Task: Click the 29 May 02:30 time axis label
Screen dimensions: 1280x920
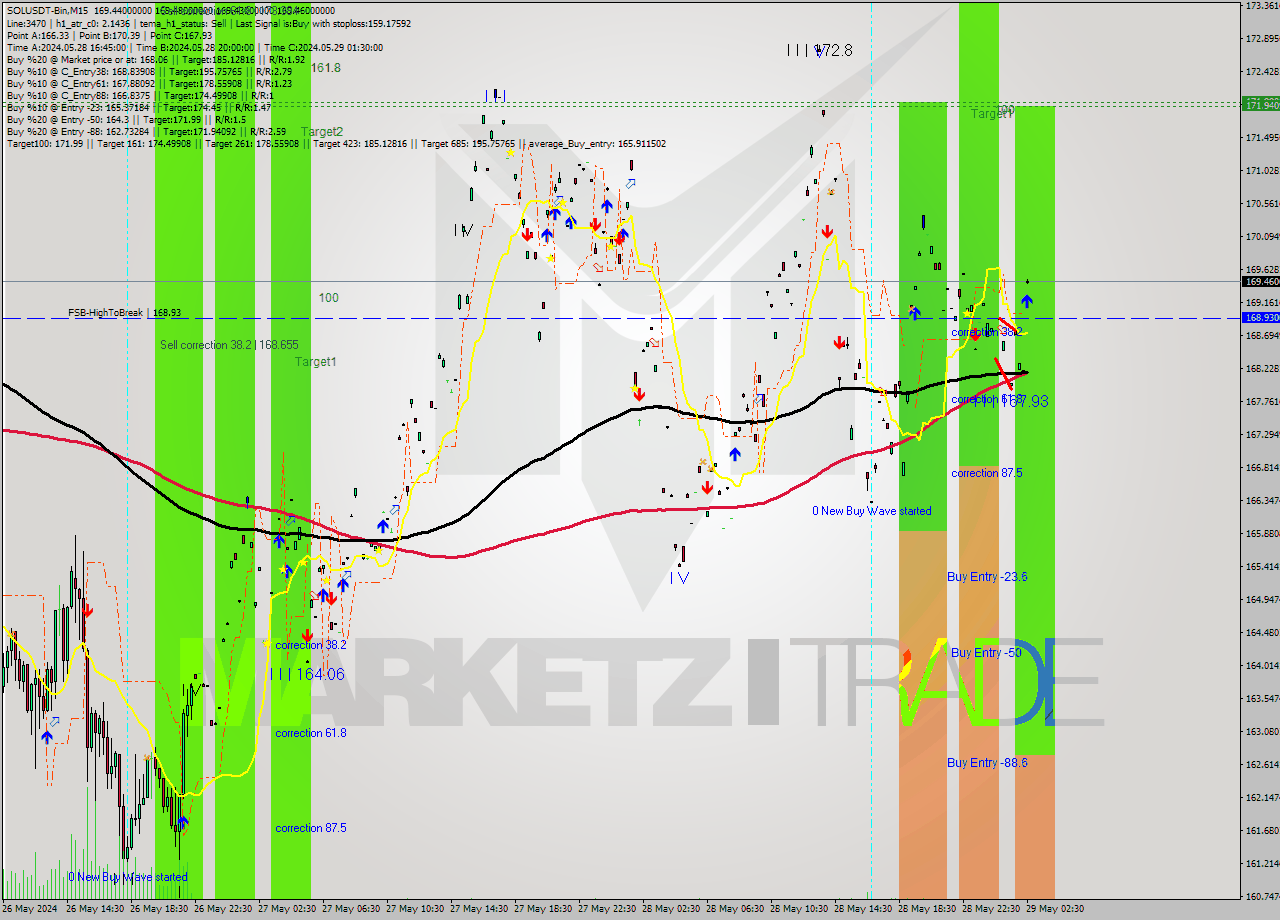Action: (1056, 909)
